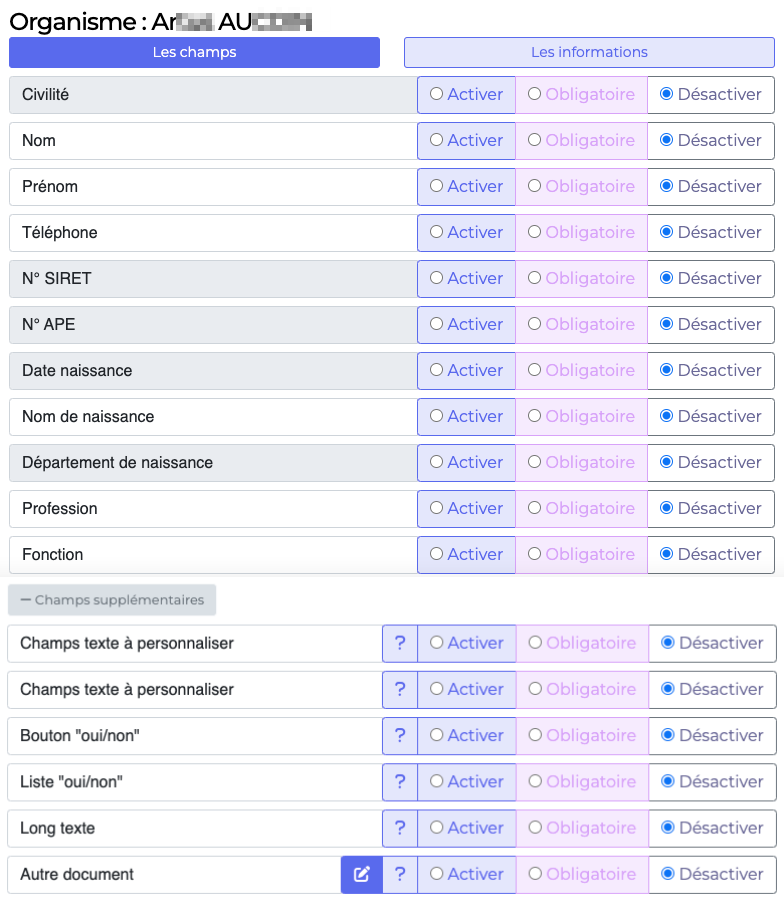This screenshot has height=906, width=784.
Task: Collapse the Champs supplémentaires section
Action: (112, 600)
